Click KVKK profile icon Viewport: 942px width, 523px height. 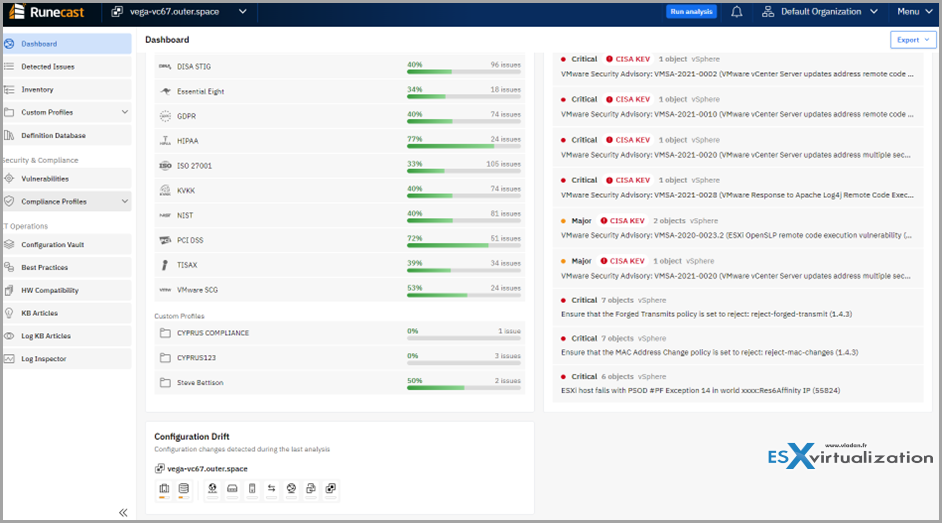(x=165, y=190)
